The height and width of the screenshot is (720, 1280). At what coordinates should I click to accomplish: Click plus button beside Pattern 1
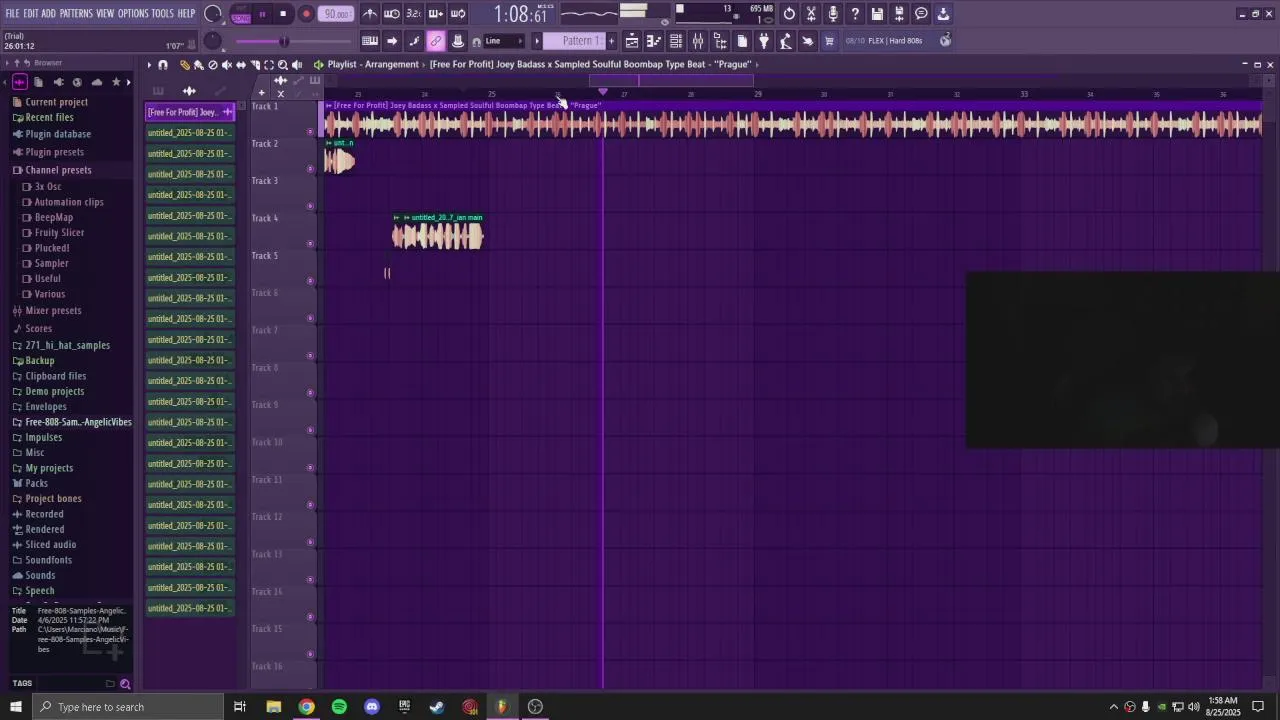612,41
